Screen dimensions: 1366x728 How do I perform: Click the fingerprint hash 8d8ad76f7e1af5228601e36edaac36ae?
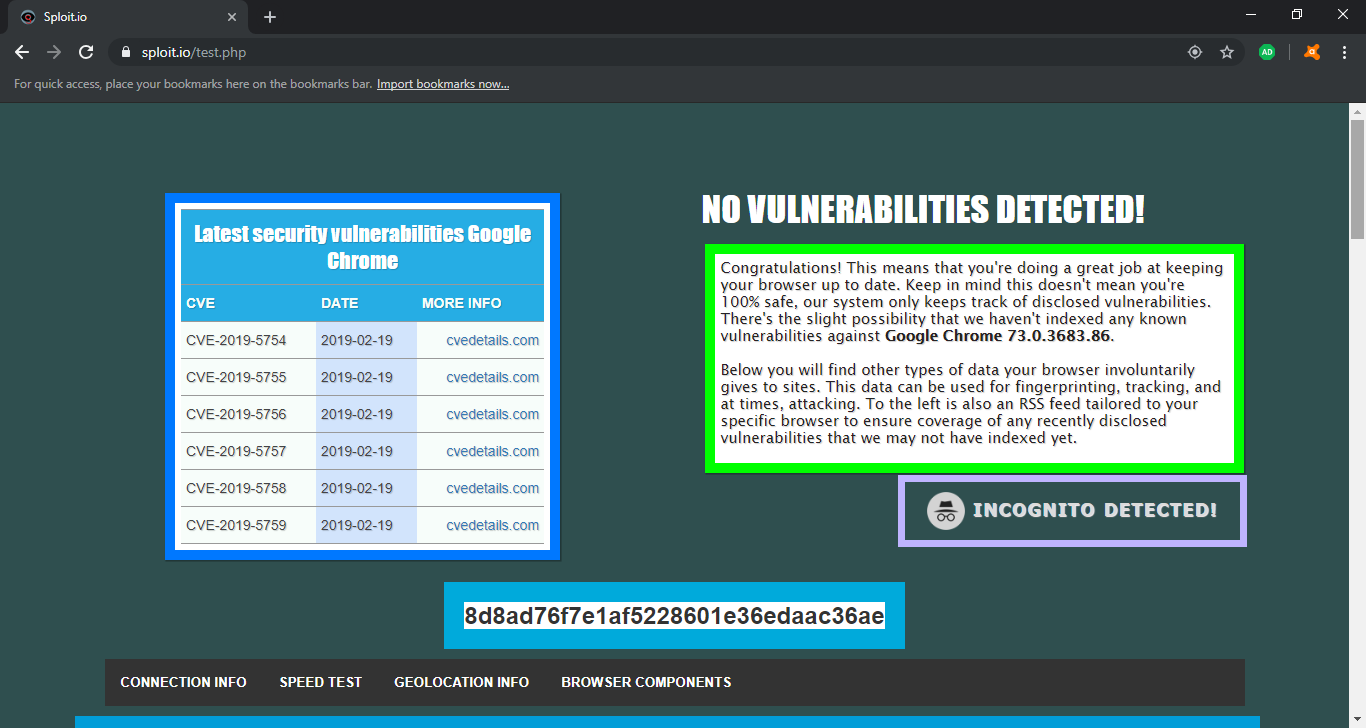674,616
